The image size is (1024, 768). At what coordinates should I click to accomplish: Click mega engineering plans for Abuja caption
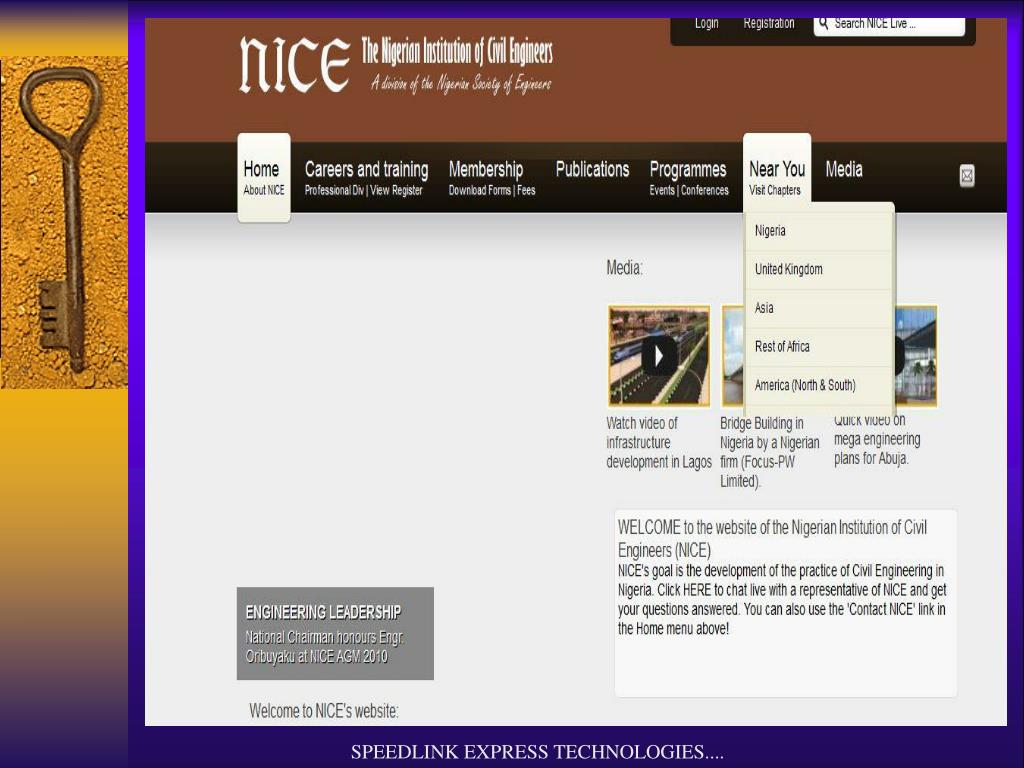877,440
